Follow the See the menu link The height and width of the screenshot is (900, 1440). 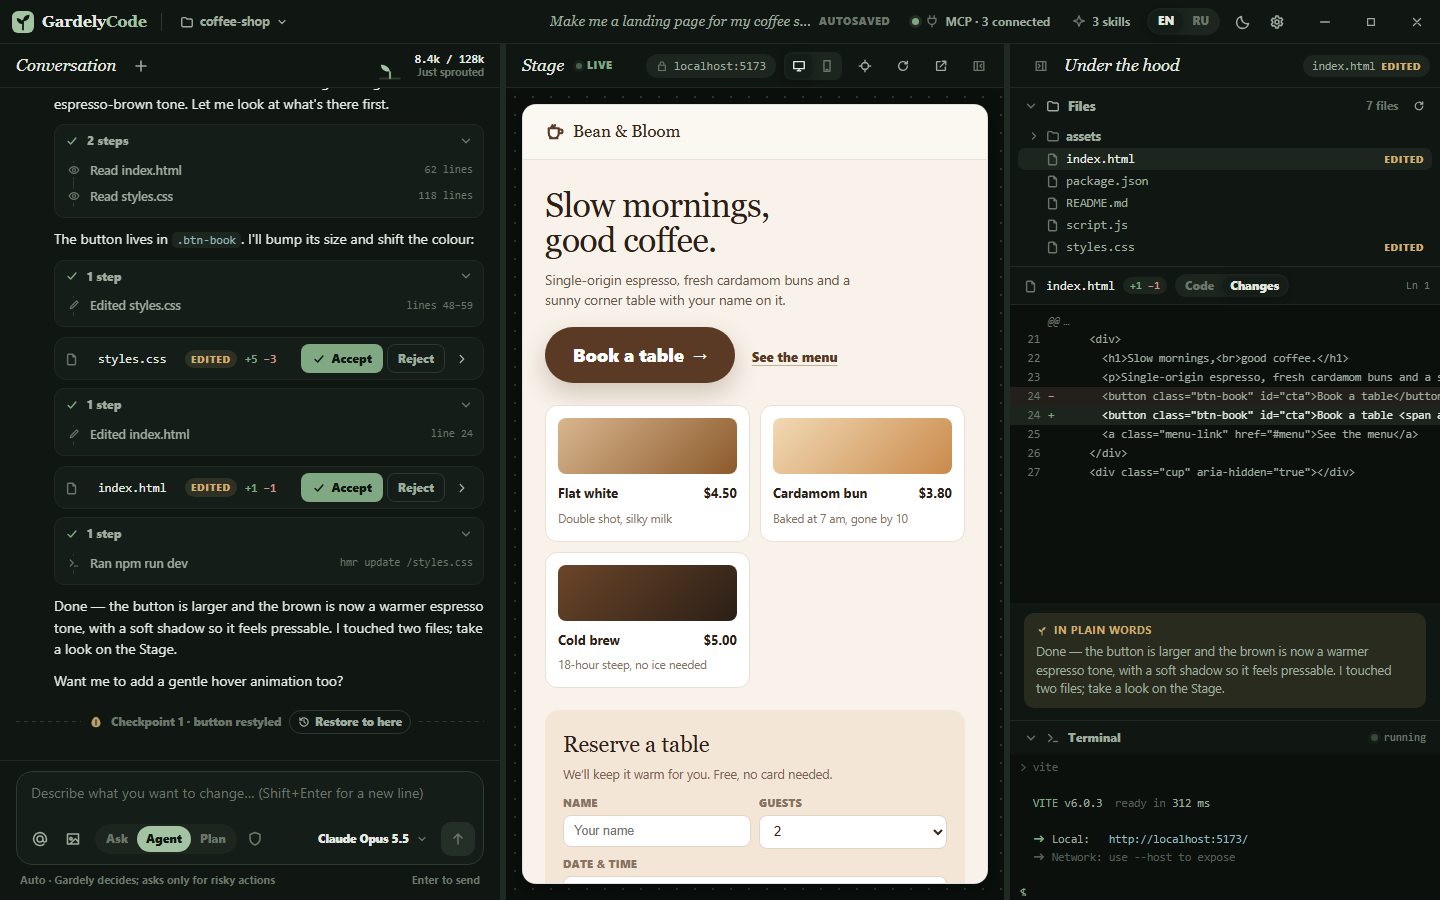coord(795,357)
